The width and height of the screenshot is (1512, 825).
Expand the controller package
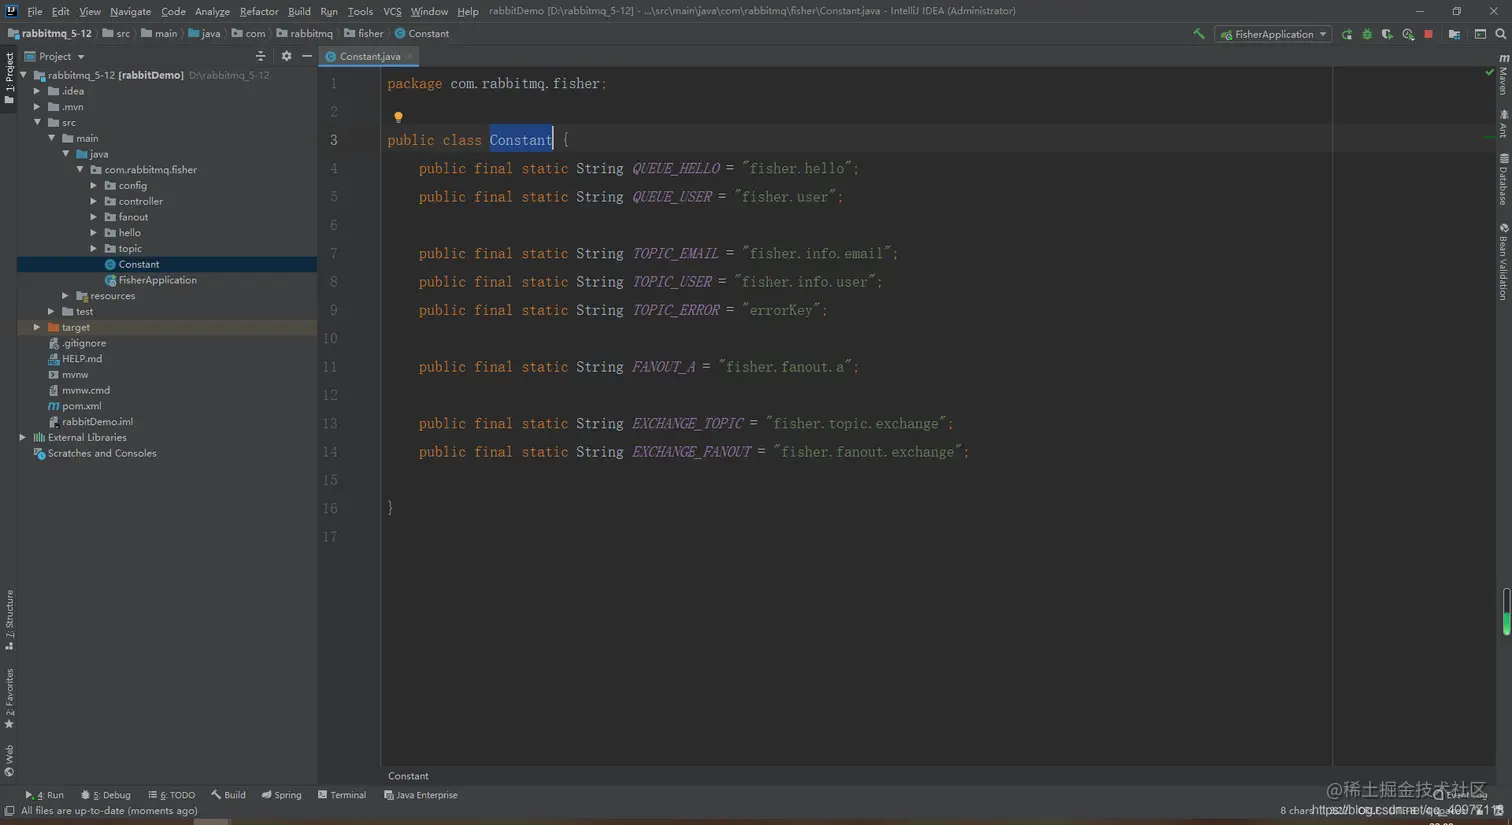tap(94, 201)
